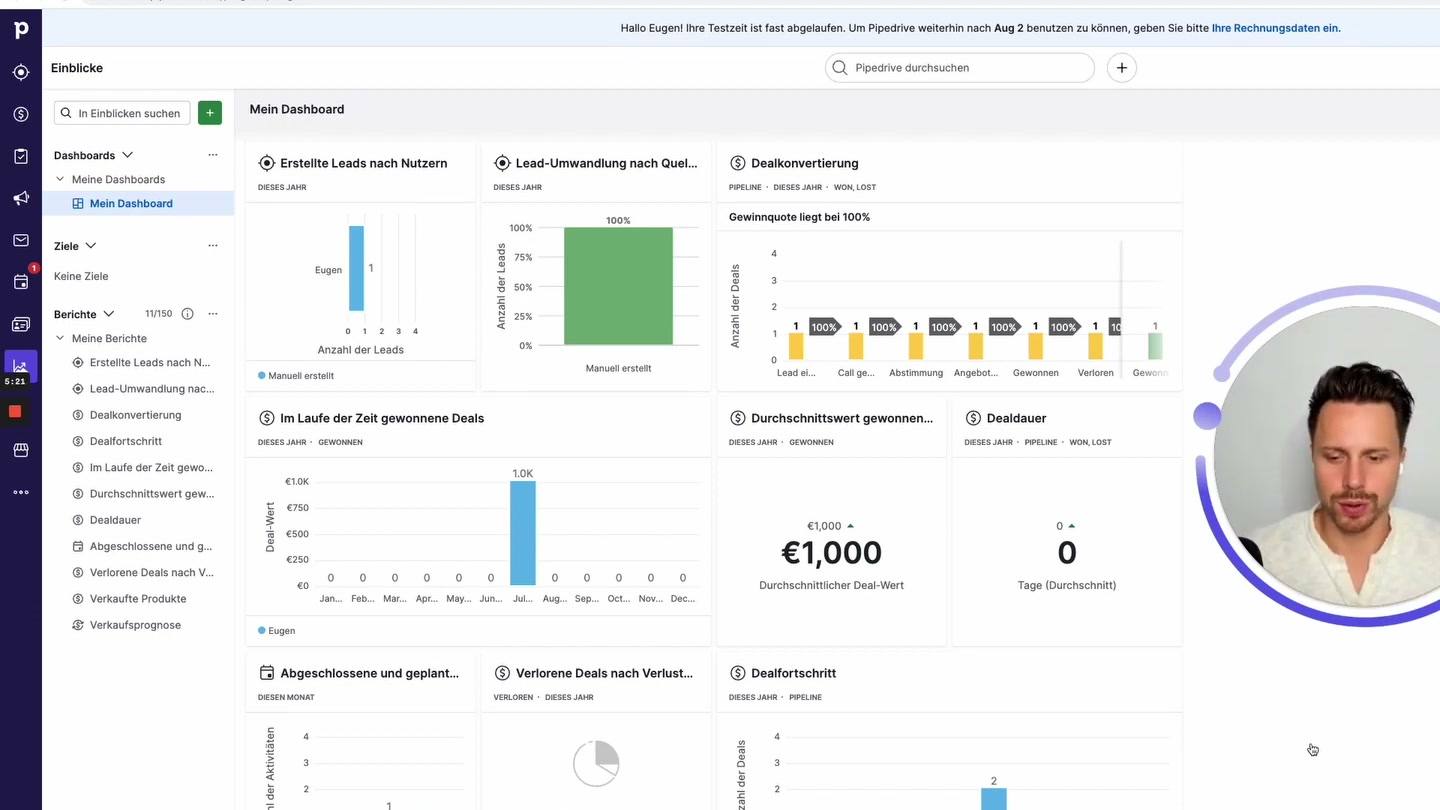Collapse the Ziele section
This screenshot has height=810, width=1440.
[x=90, y=245]
